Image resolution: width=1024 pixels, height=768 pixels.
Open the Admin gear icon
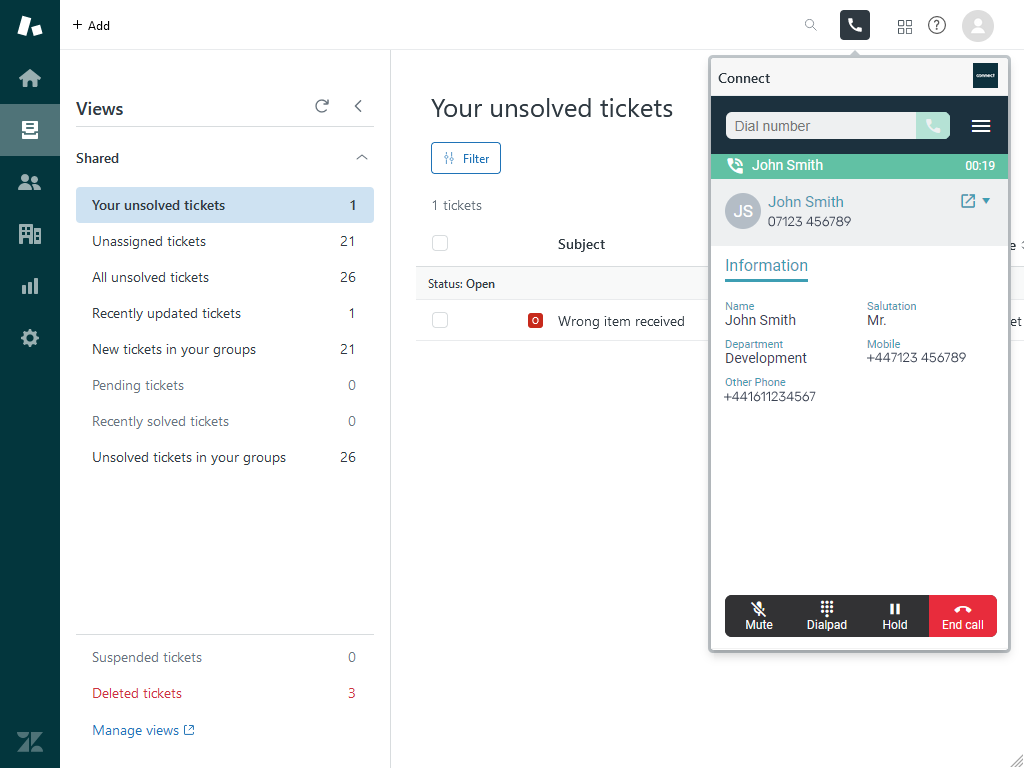(x=30, y=338)
